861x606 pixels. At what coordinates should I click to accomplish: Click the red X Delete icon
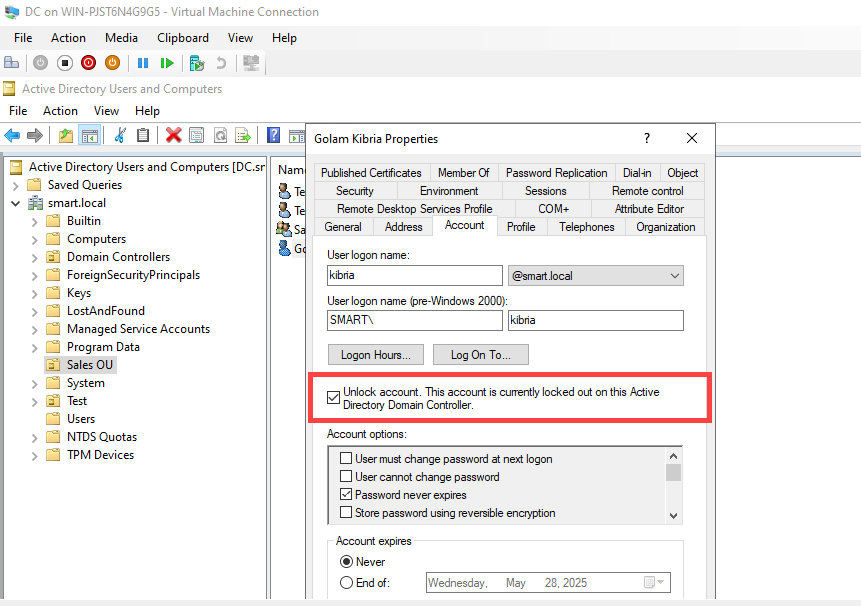point(174,135)
